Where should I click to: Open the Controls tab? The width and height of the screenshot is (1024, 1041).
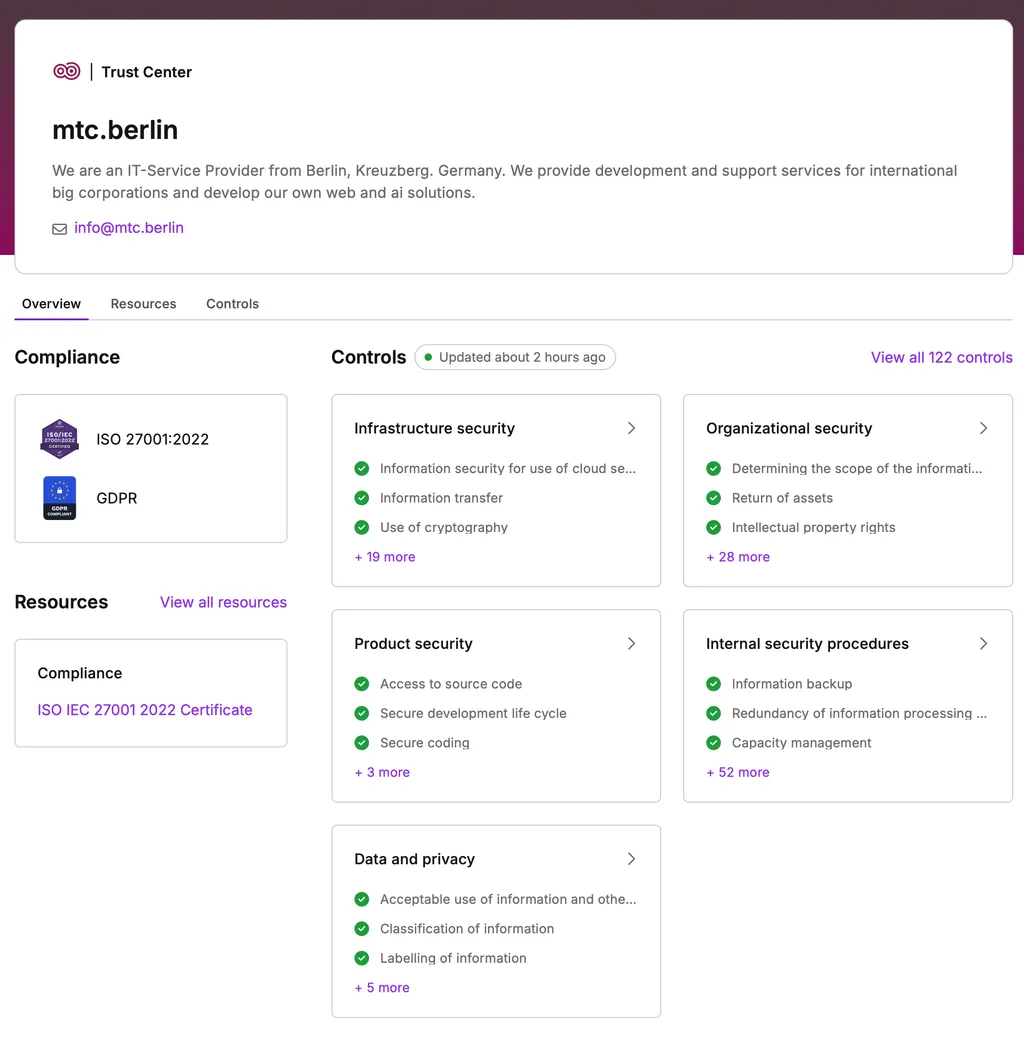click(232, 304)
